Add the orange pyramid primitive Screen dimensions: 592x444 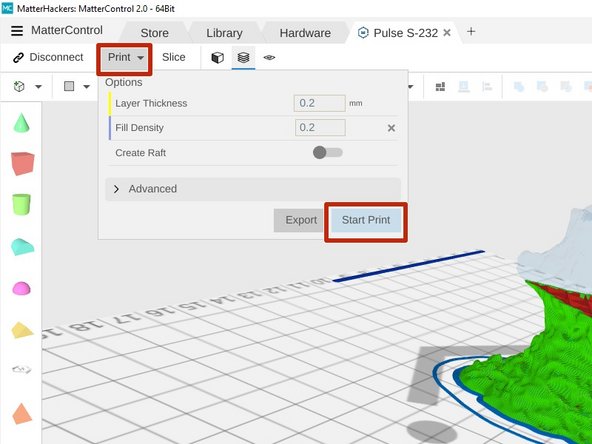point(22,414)
